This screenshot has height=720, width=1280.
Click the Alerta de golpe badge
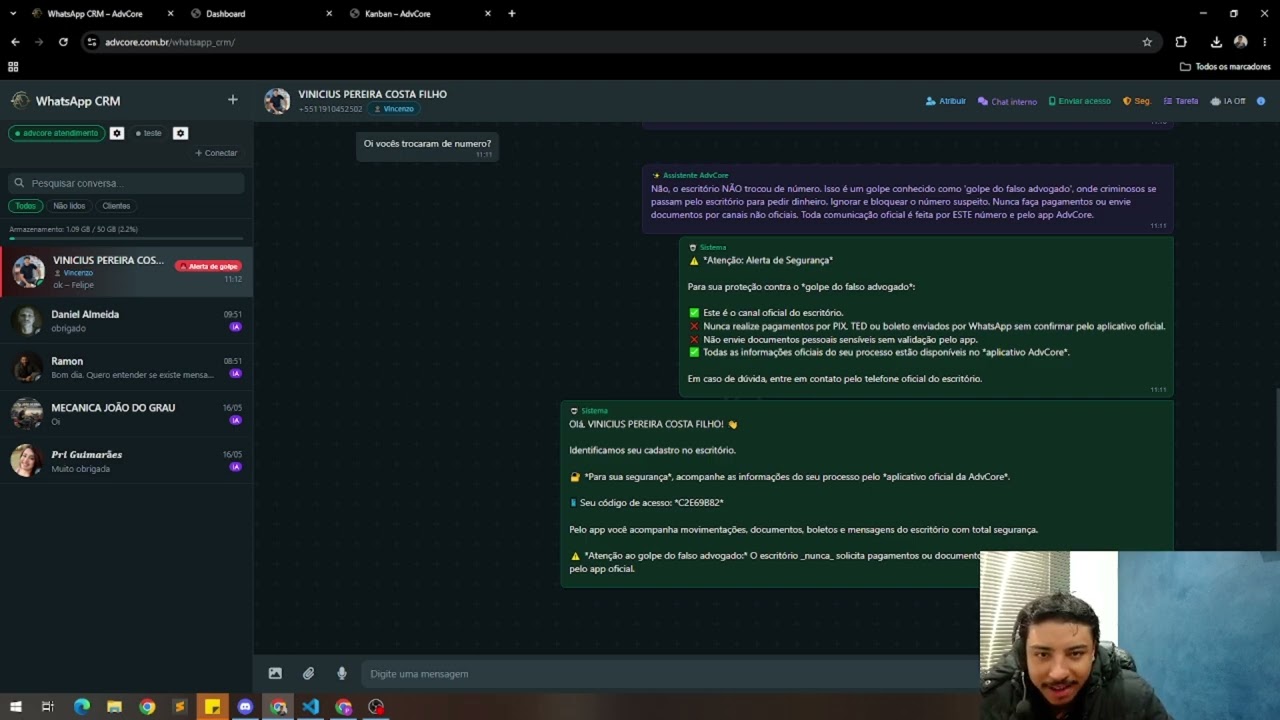click(208, 266)
